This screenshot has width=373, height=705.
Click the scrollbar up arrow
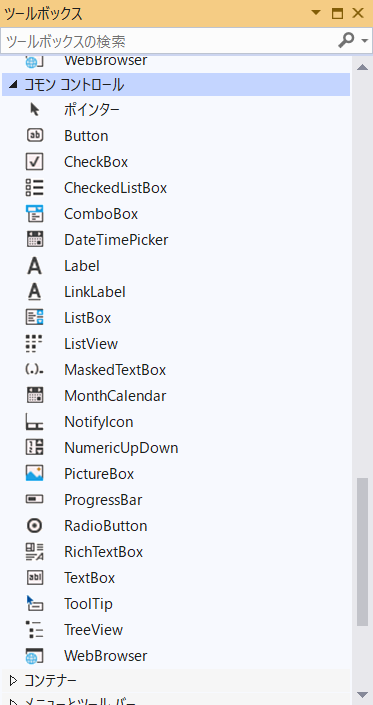click(x=362, y=67)
